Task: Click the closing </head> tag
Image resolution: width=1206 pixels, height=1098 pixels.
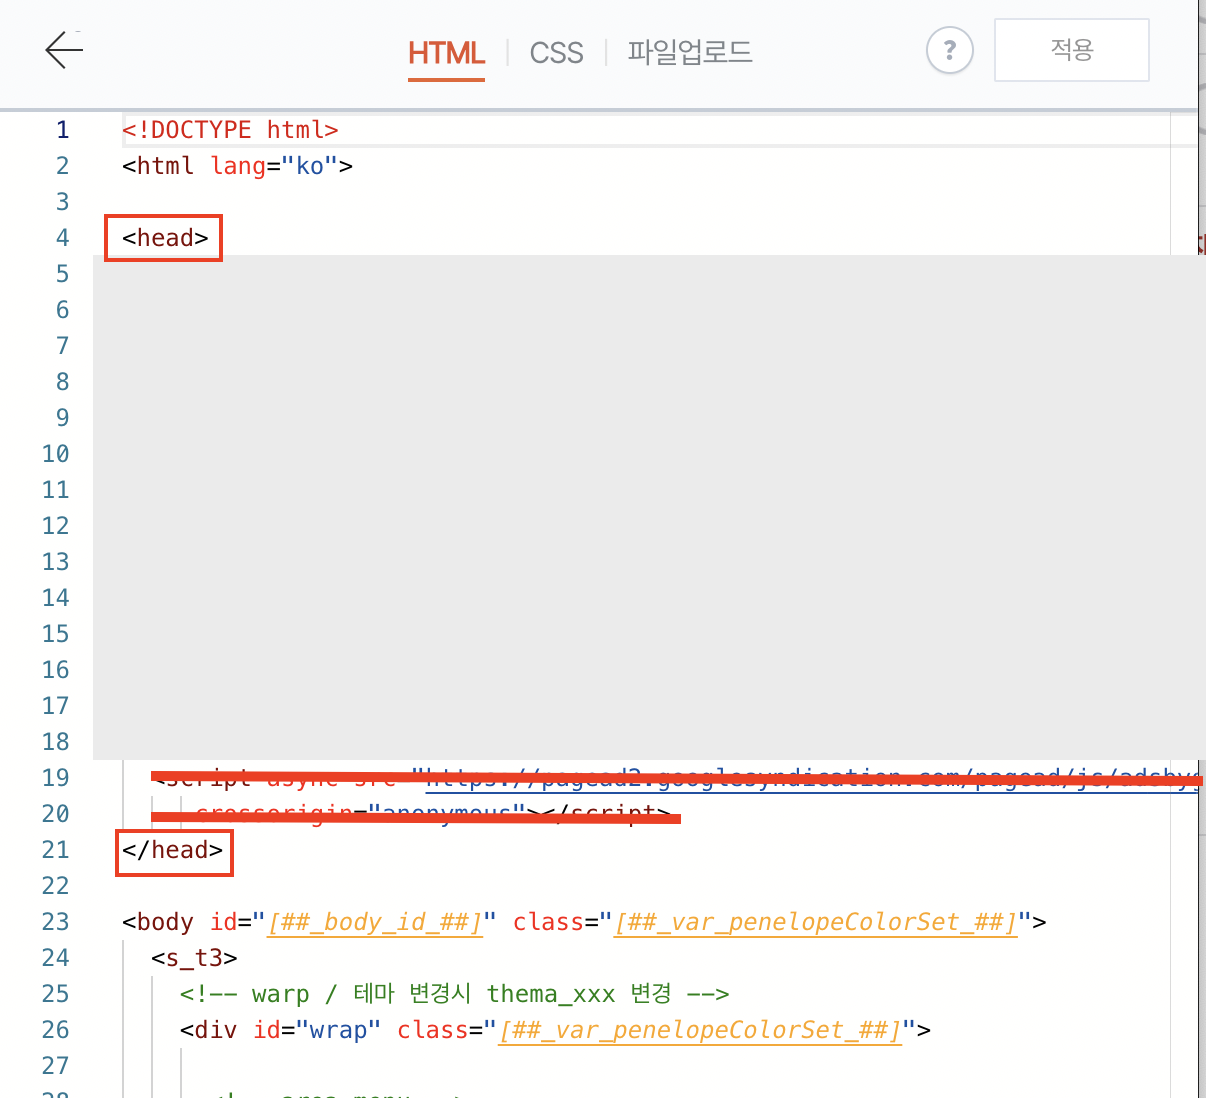Action: click(x=173, y=850)
